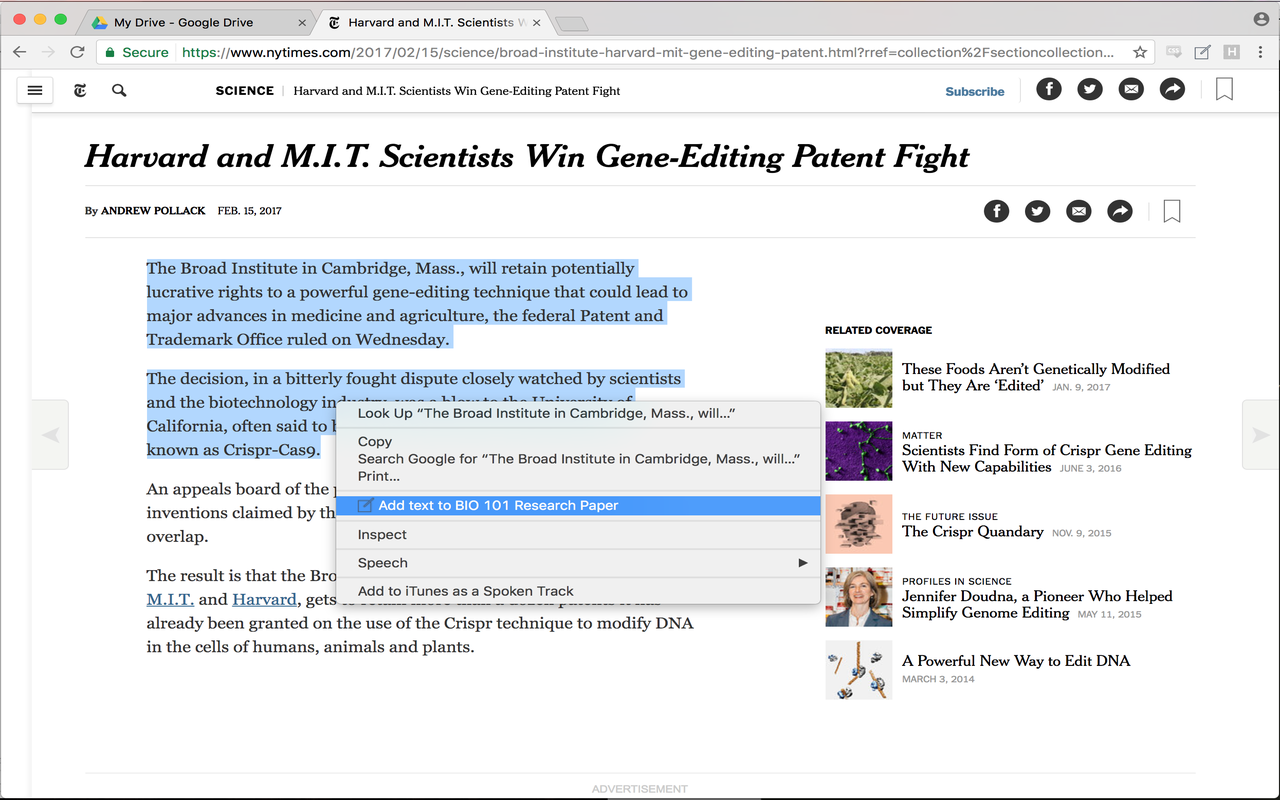The image size is (1280, 800).
Task: Bookmark article using icon beside byline
Action: point(1172,211)
